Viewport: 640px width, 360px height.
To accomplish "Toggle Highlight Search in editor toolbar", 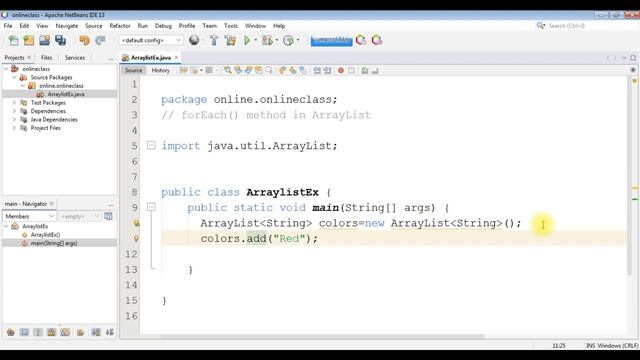I will 258,70.
